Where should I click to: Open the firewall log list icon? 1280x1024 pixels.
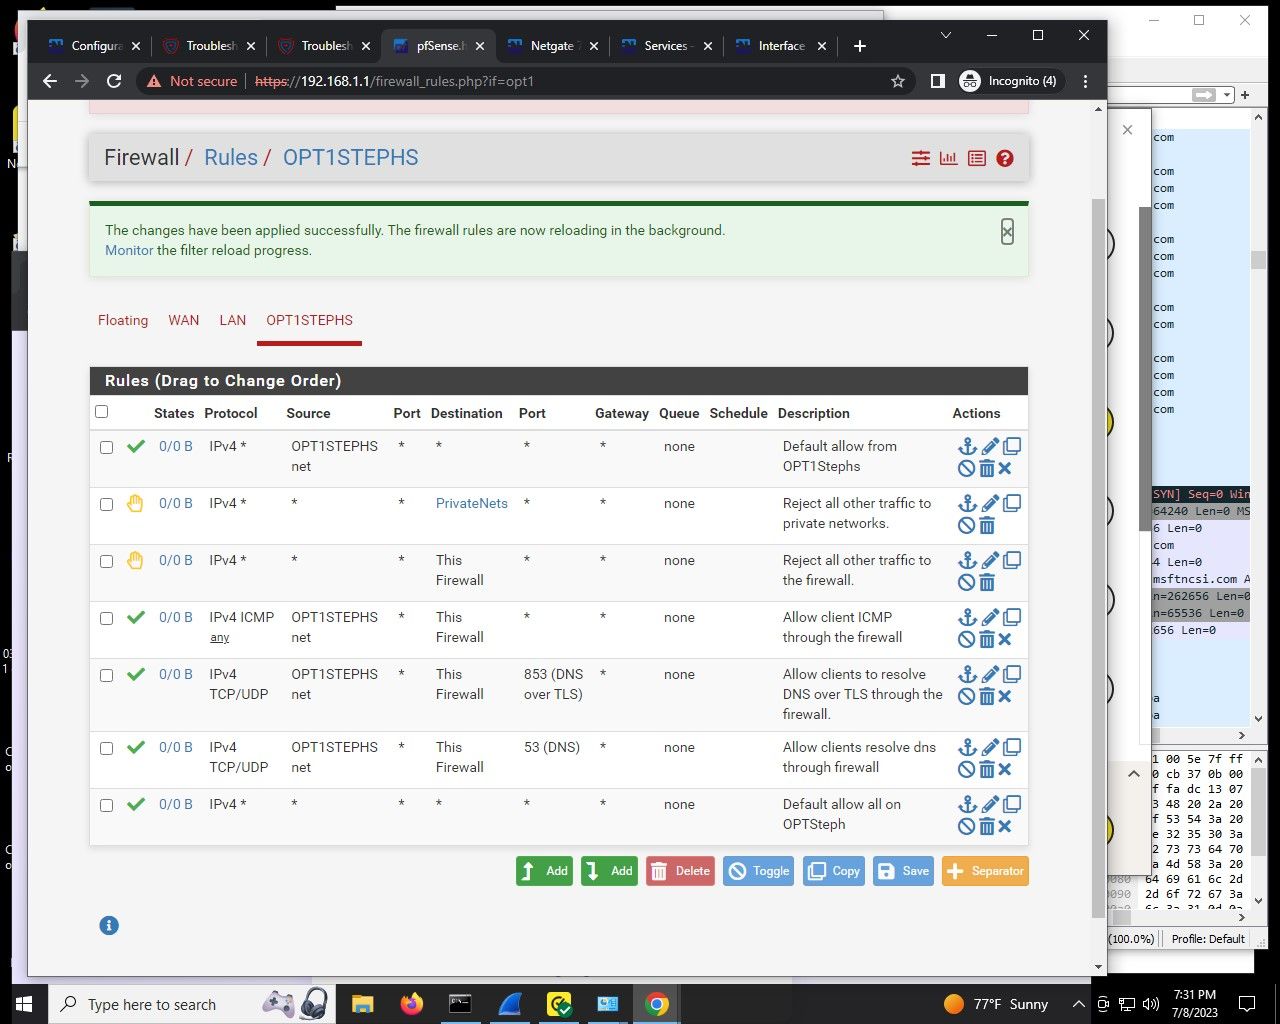coord(977,158)
